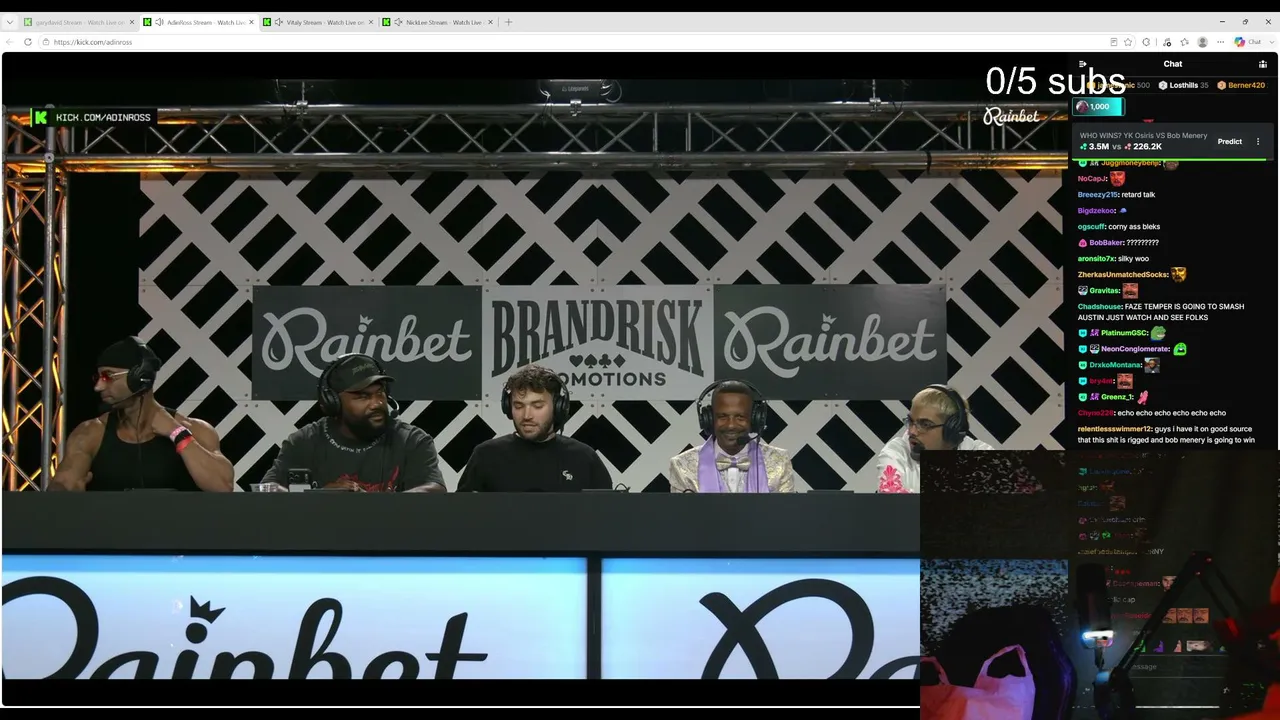Switch to the garydavid Stream tab
1280x720 pixels.
click(x=79, y=22)
